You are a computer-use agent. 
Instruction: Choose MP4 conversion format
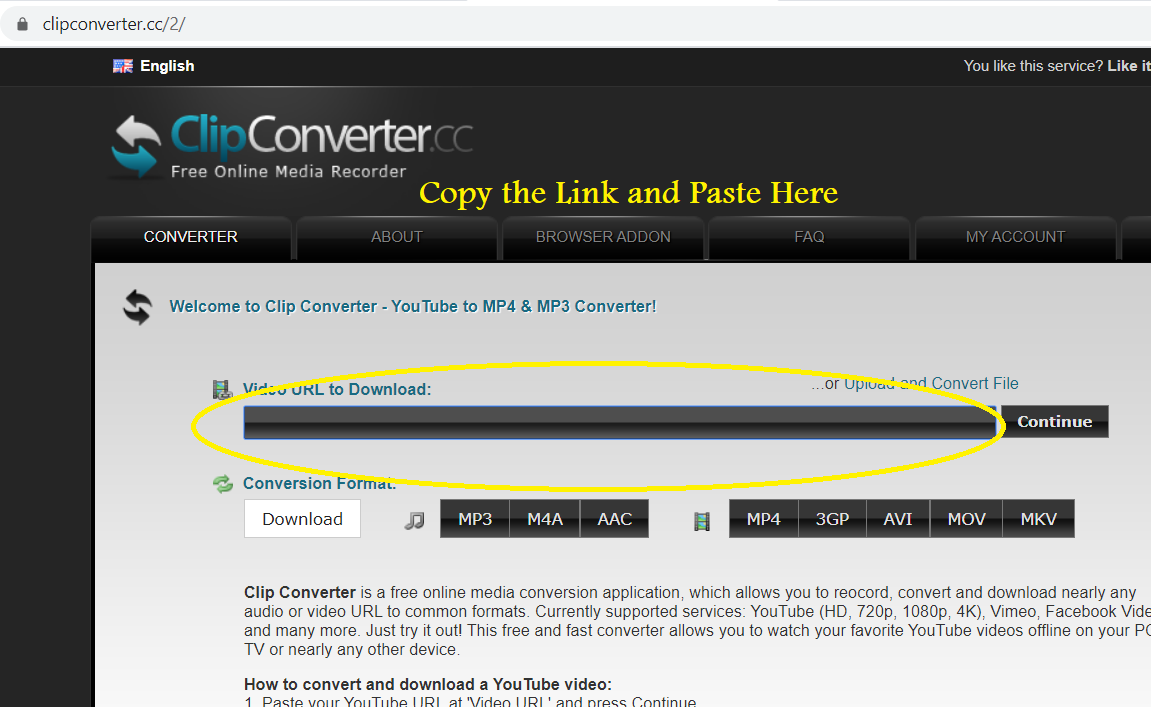coord(763,519)
